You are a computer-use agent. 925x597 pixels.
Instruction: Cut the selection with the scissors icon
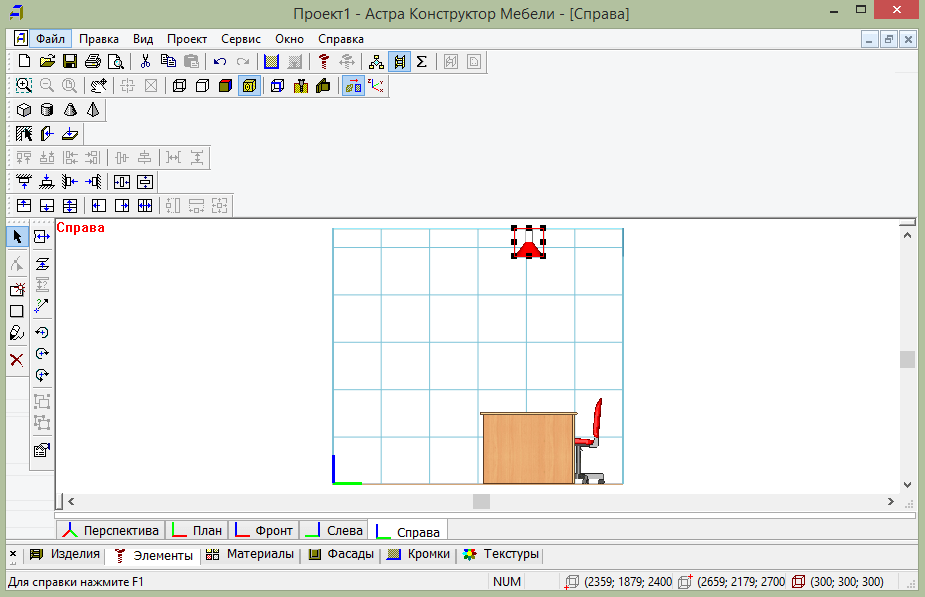coord(145,61)
